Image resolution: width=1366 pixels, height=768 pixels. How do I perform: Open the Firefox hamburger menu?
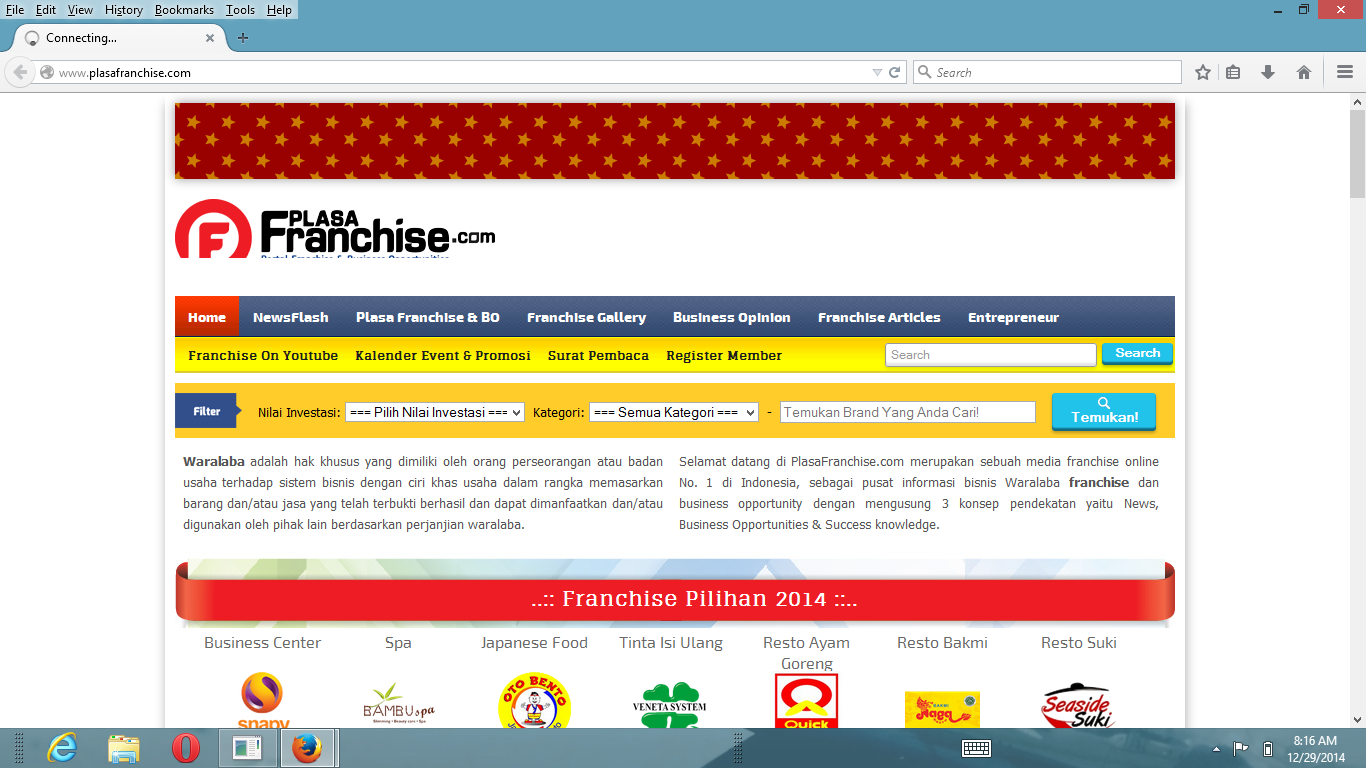coord(1345,72)
